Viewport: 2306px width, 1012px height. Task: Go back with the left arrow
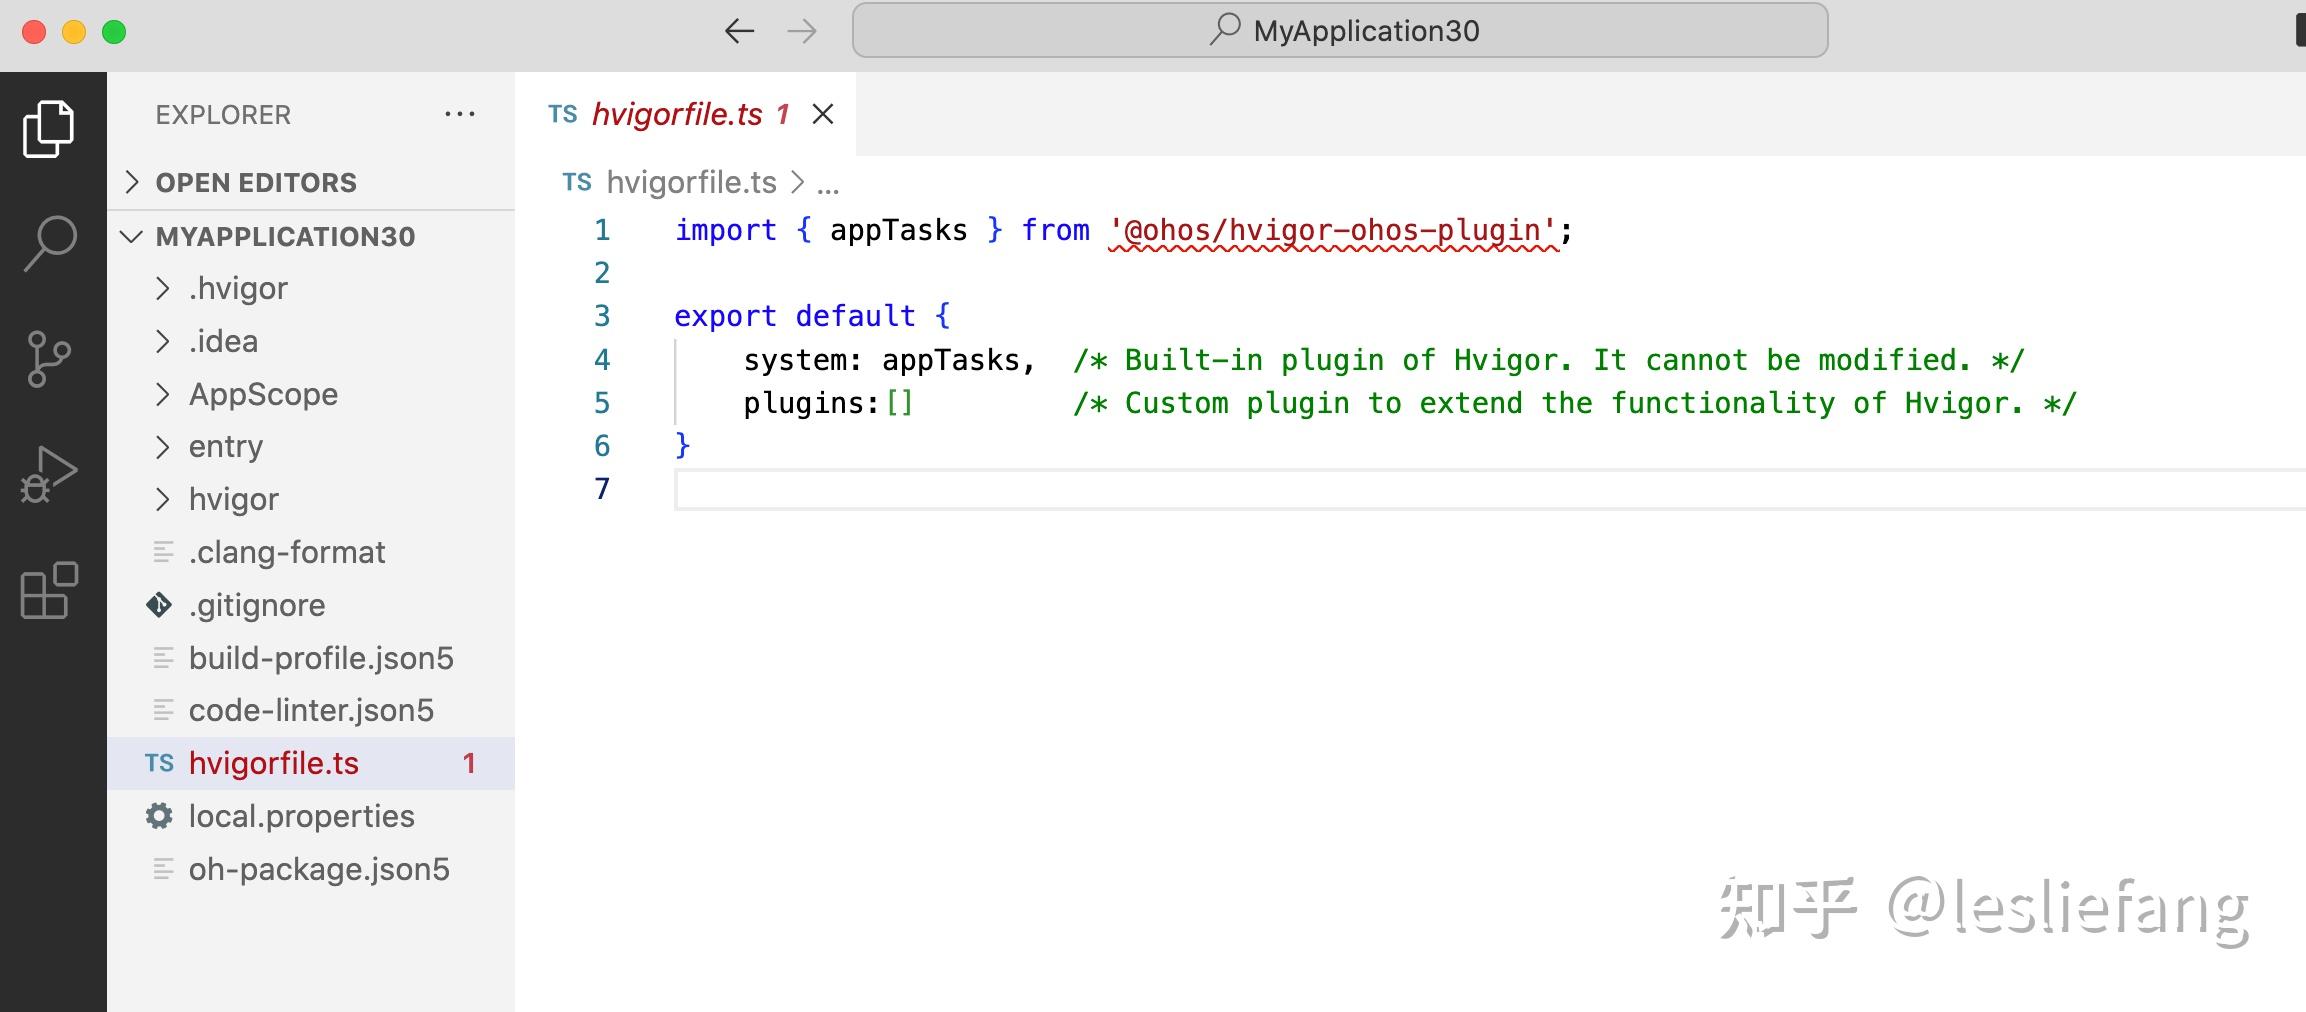[739, 31]
